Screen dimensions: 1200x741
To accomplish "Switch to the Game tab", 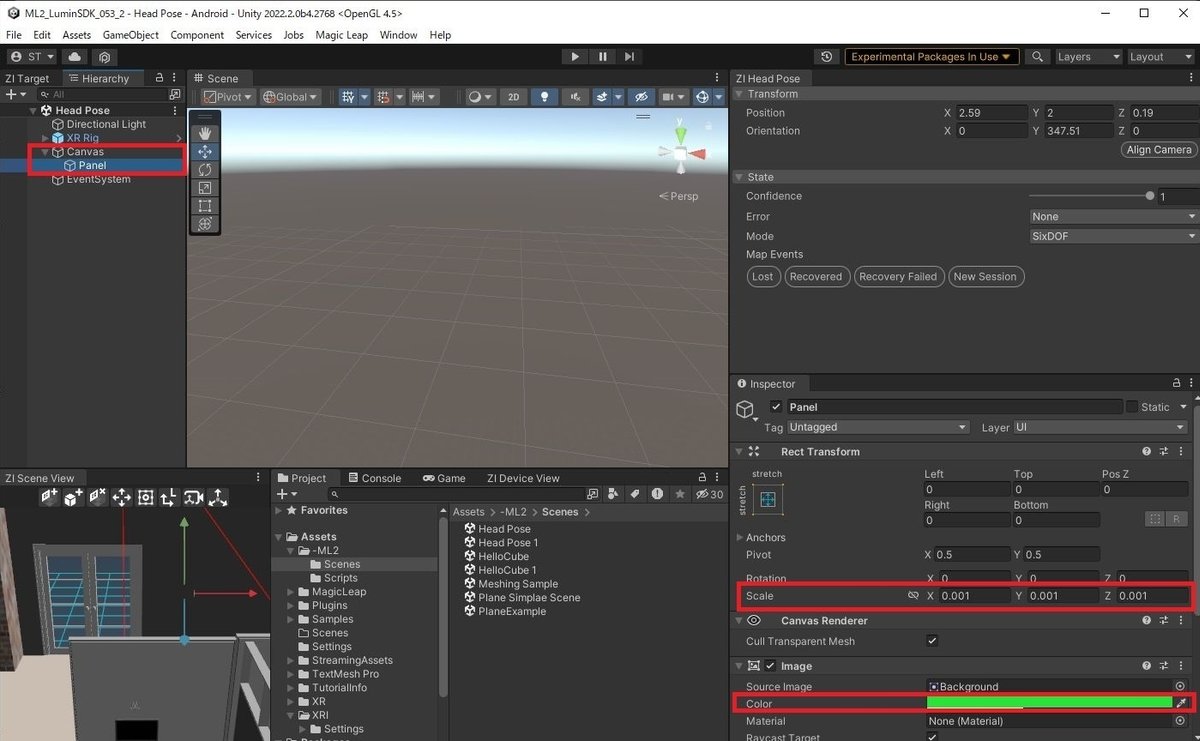I will (444, 478).
